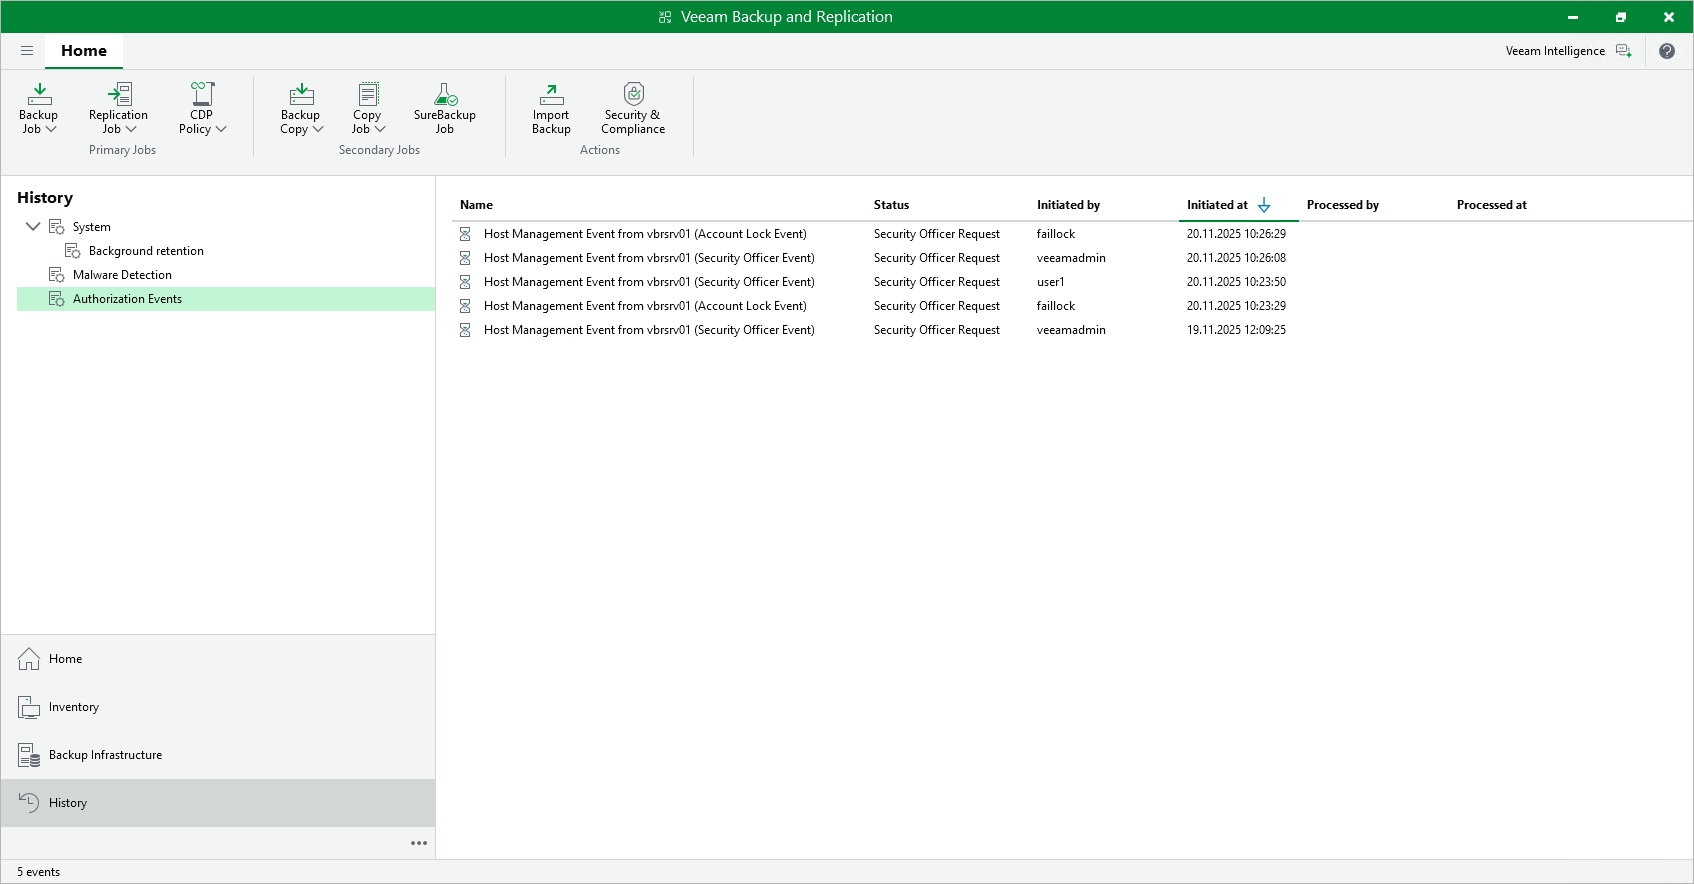Viewport: 1694px width, 884px height.
Task: Click the System node icon in tree
Action: (57, 227)
